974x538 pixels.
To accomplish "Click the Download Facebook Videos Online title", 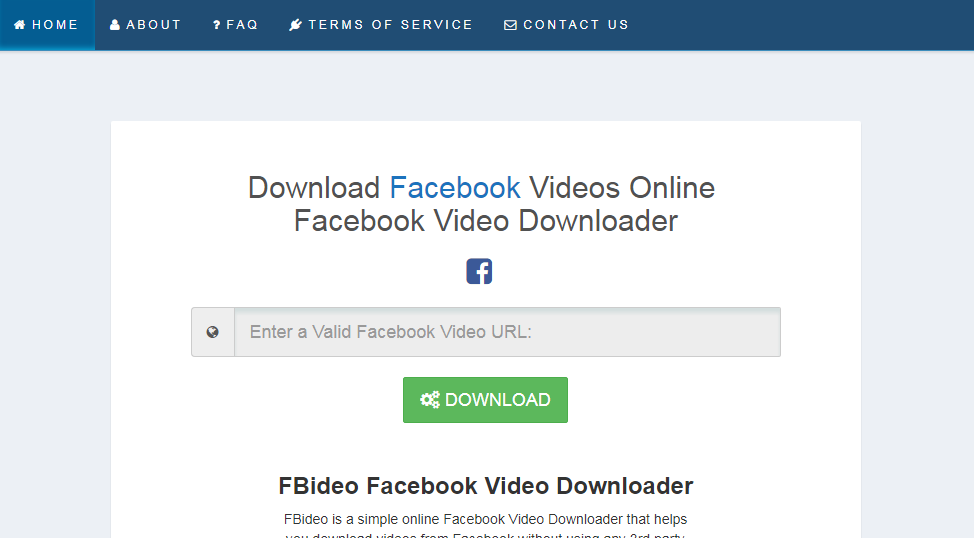I will pos(481,188).
